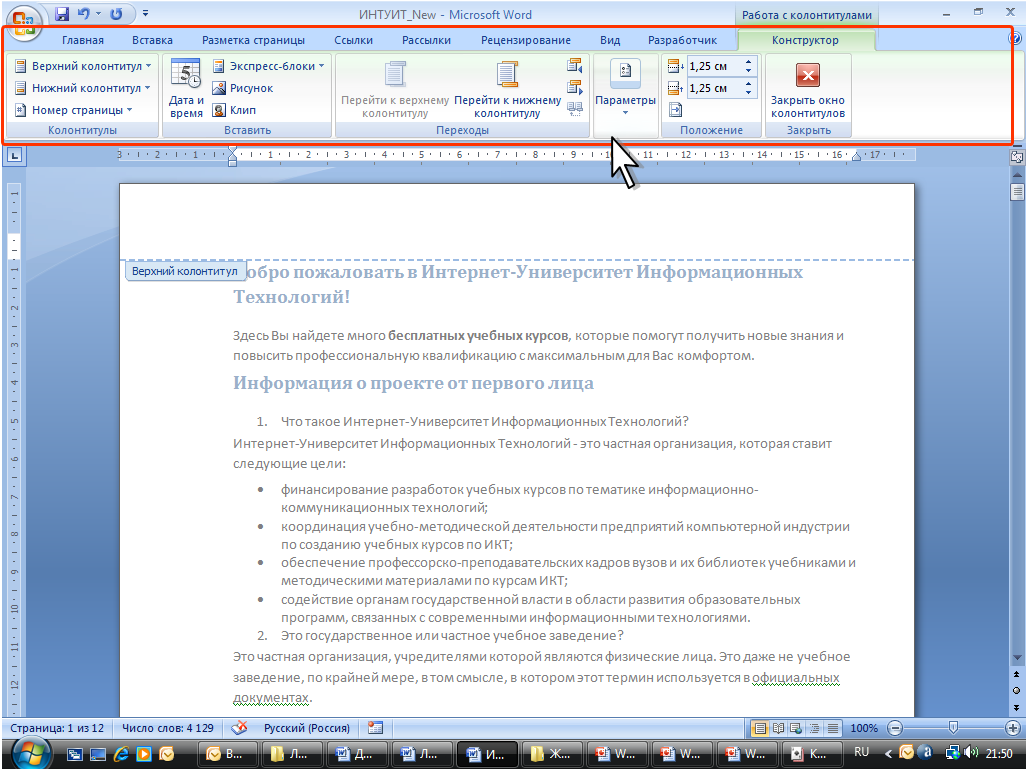Open the Разработчик ribbon tab
The width and height of the screenshot is (1027, 770).
682,41
